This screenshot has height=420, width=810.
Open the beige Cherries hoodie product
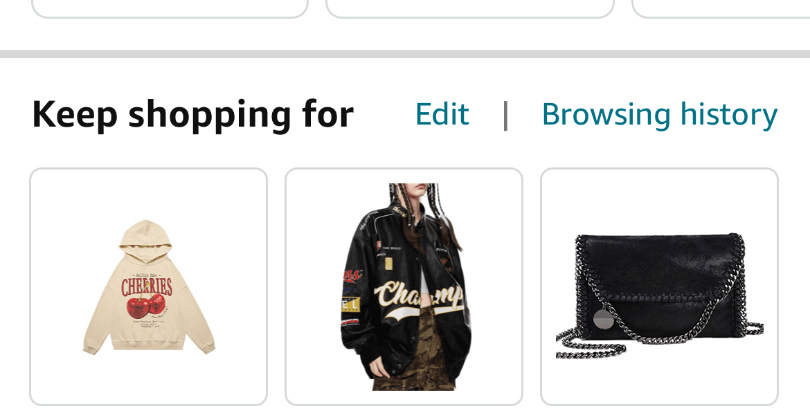pos(148,287)
